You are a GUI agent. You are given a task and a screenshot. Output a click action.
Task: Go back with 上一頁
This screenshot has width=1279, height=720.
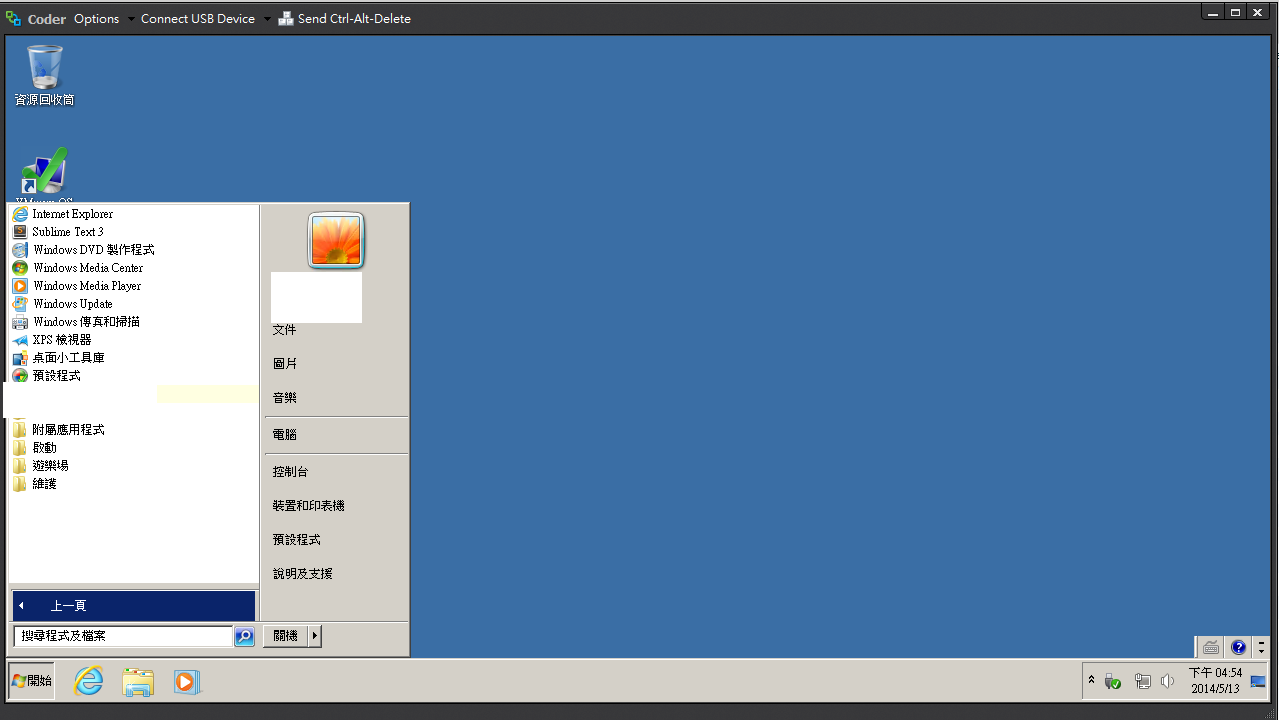point(134,606)
